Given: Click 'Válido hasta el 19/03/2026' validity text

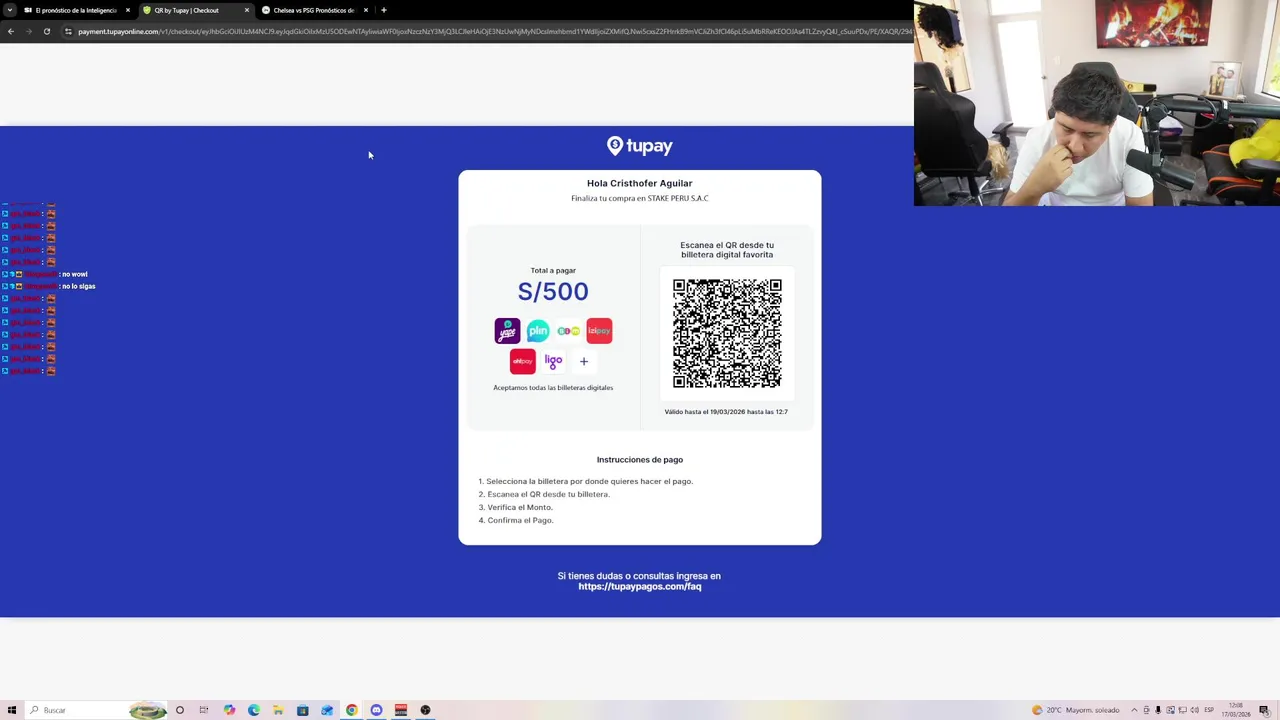Looking at the screenshot, I should pos(726,412).
